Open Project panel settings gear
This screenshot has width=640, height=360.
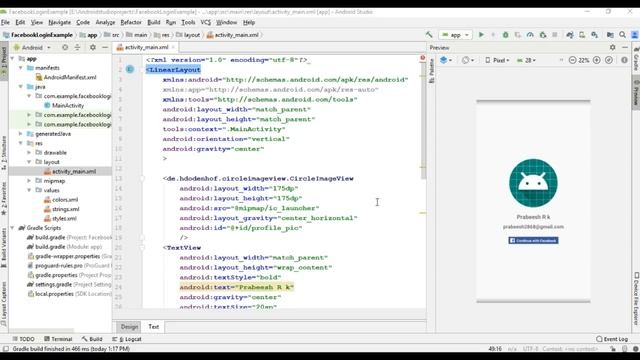(x=93, y=47)
